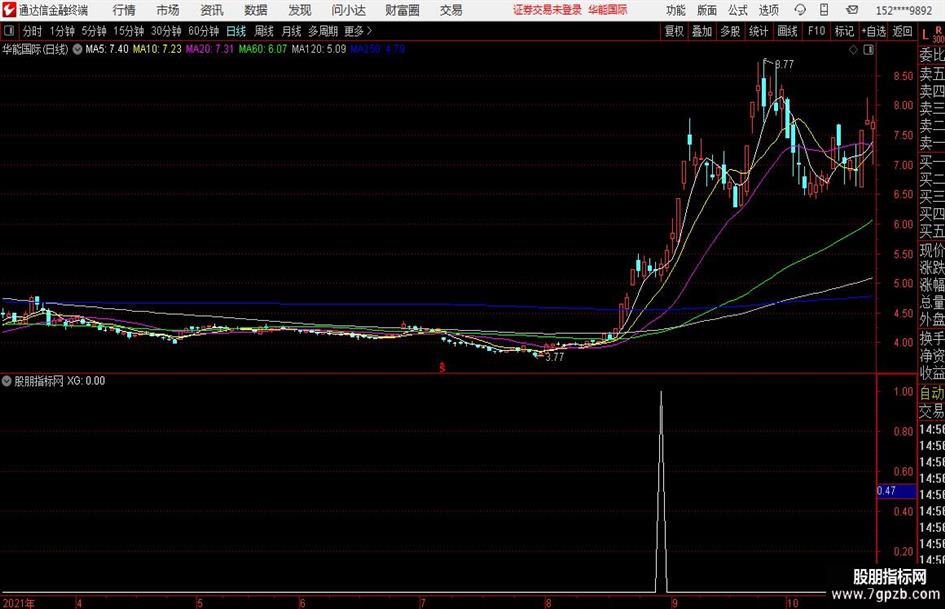Click the 证券交易未登录 login link
This screenshot has width=945, height=609.
(547, 10)
